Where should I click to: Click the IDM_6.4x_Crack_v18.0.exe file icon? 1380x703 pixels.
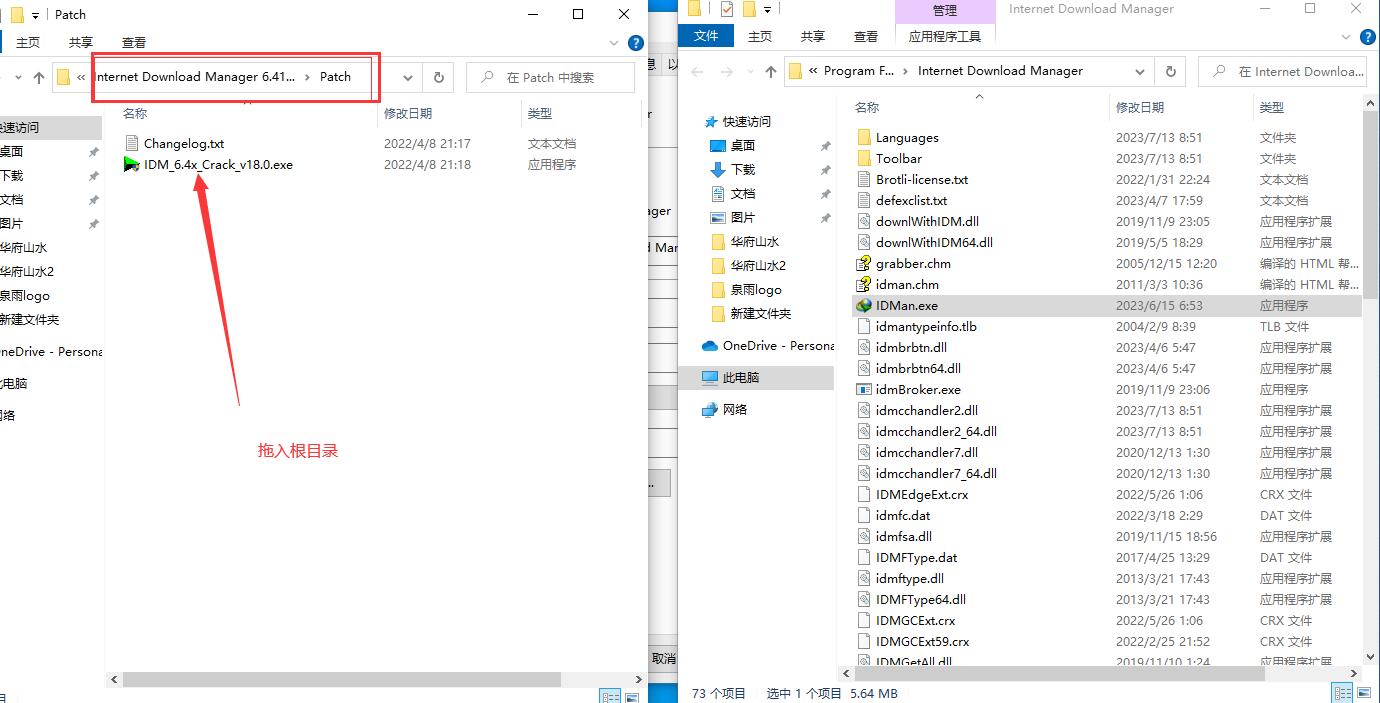pyautogui.click(x=131, y=165)
